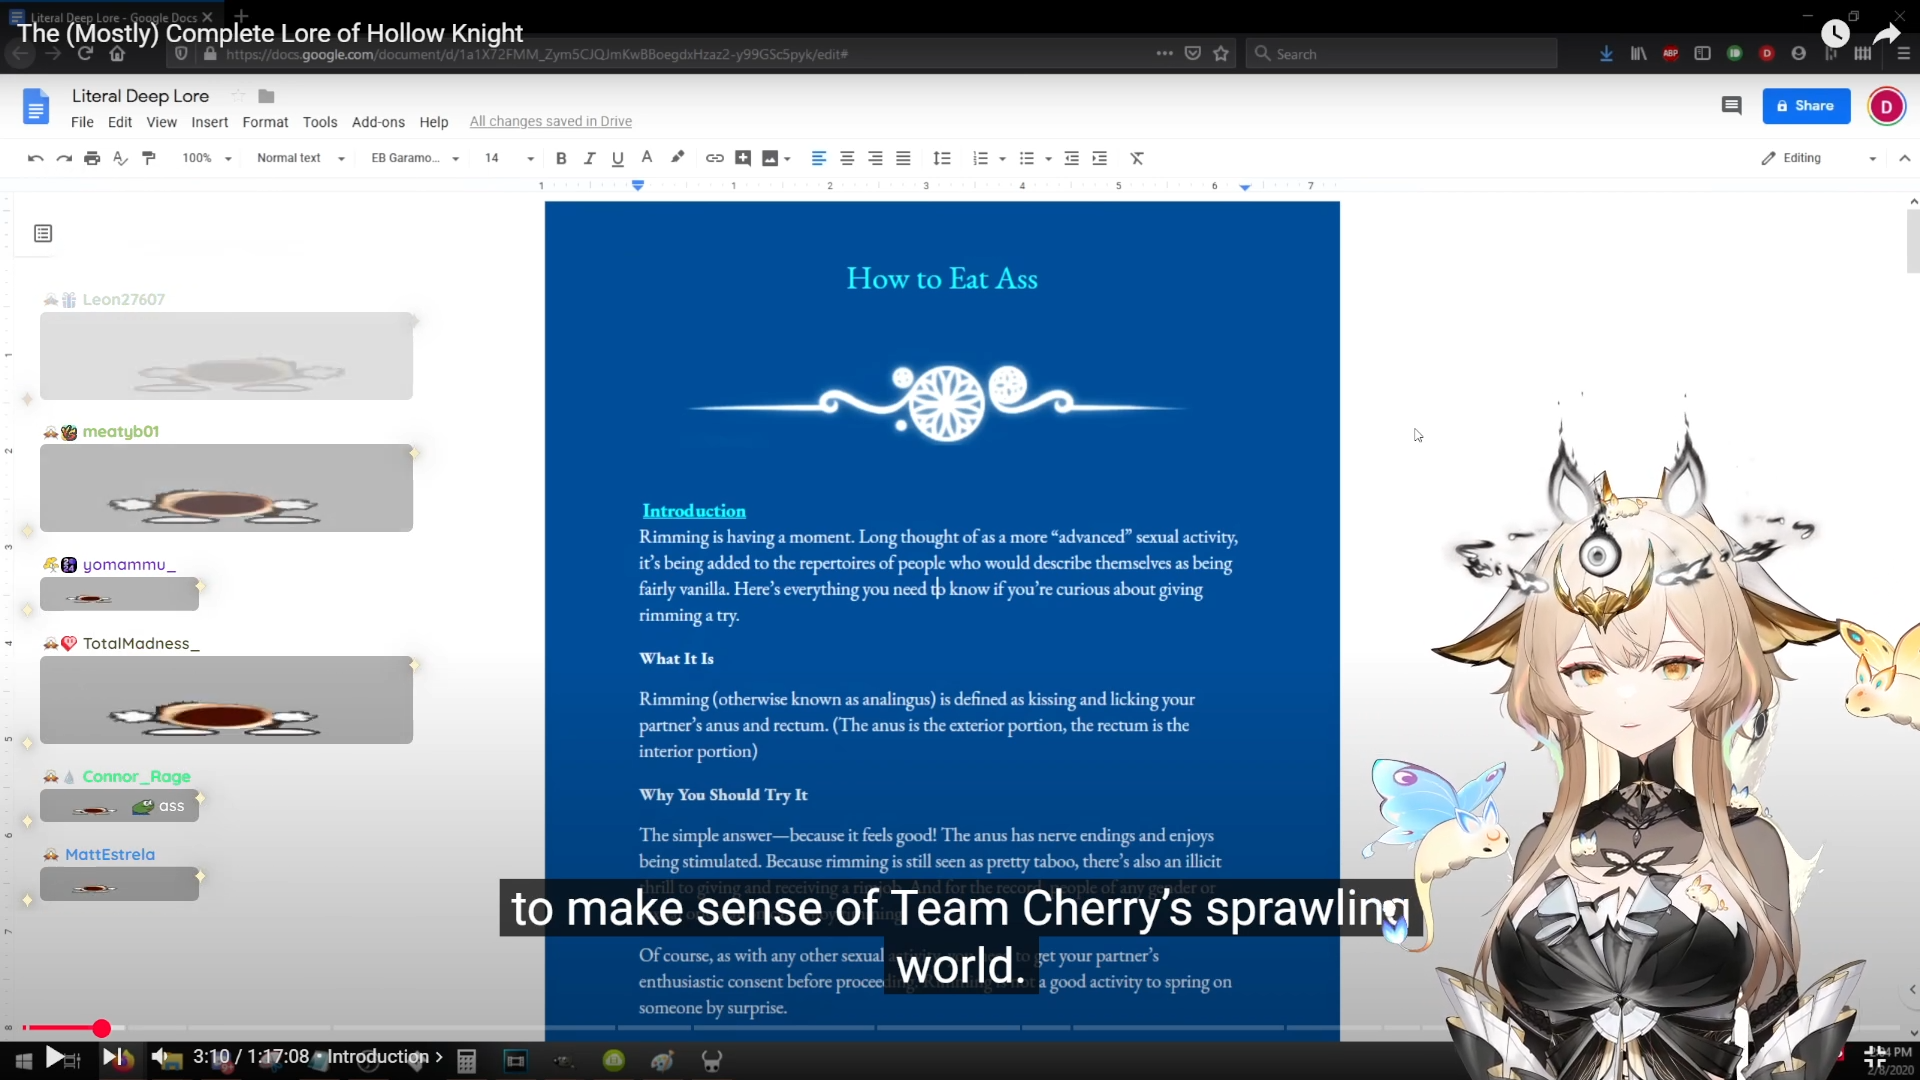This screenshot has width=1920, height=1080.
Task: Open the Google account avatar D
Action: tap(1886, 106)
